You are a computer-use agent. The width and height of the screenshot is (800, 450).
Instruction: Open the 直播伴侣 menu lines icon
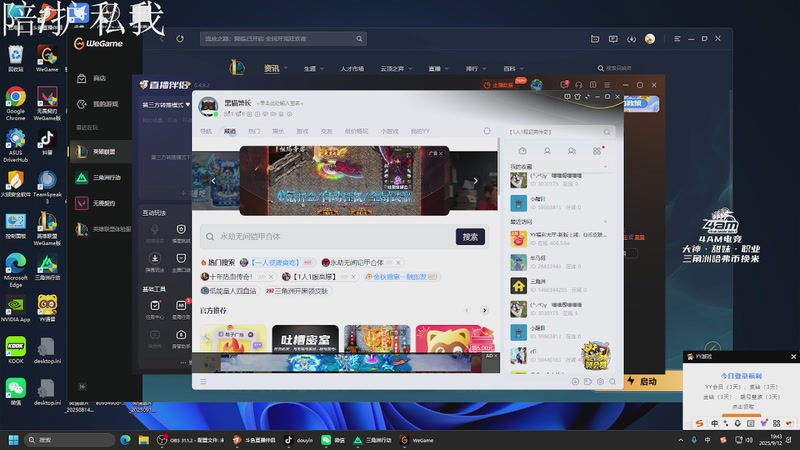tap(607, 85)
